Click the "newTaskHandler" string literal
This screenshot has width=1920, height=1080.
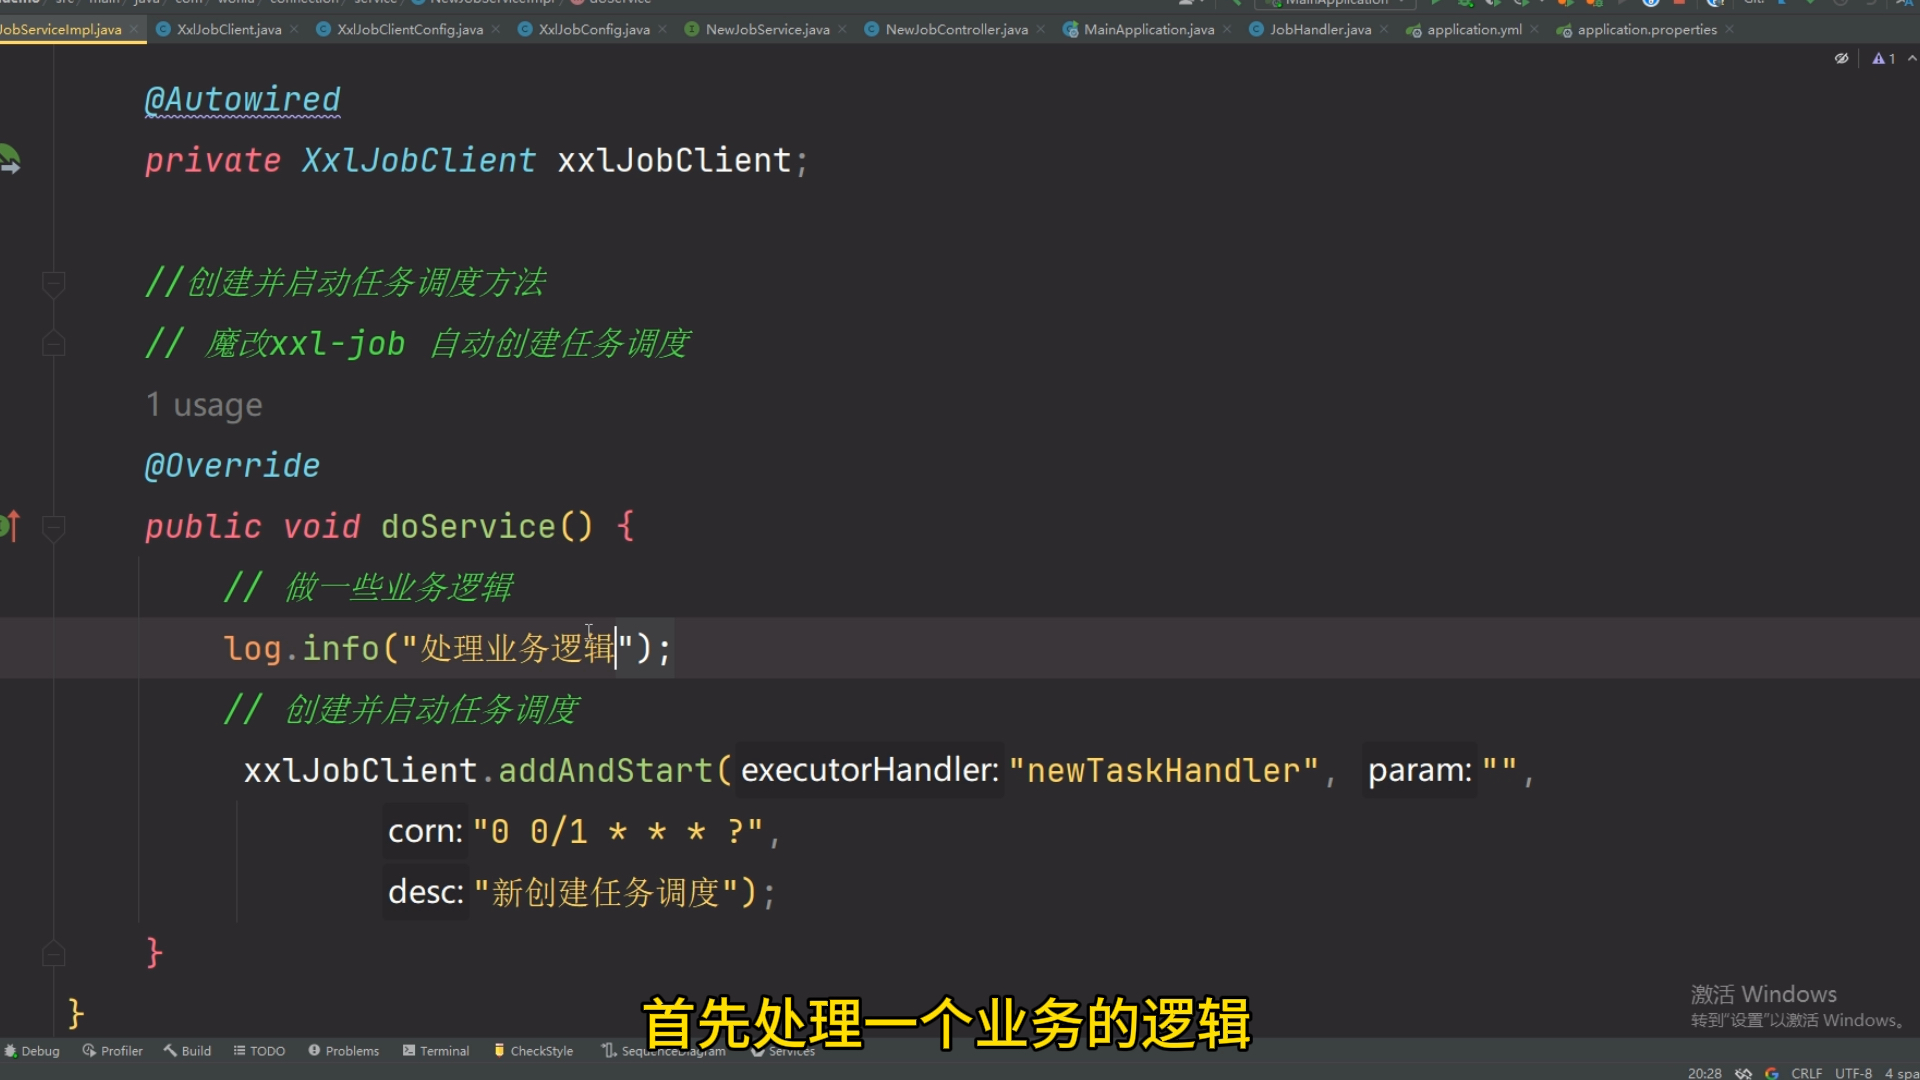[1163, 770]
